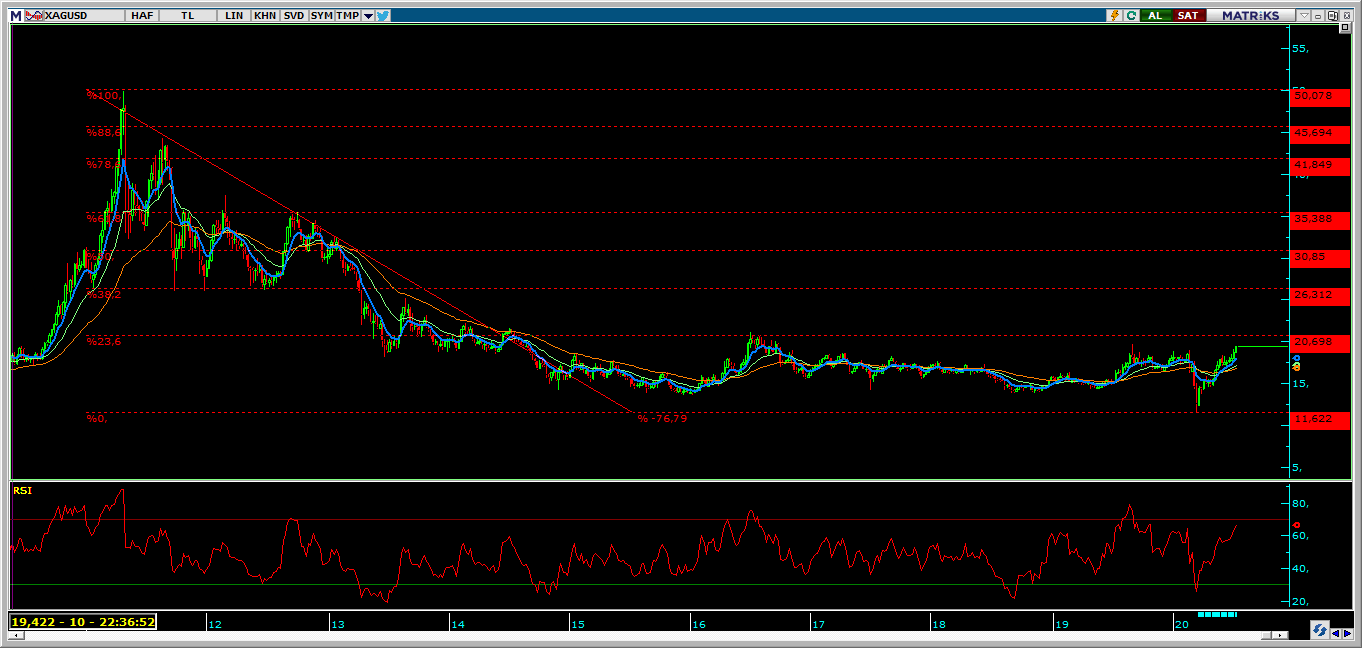
Task: Click the blue left arrow button
Action: point(1335,633)
